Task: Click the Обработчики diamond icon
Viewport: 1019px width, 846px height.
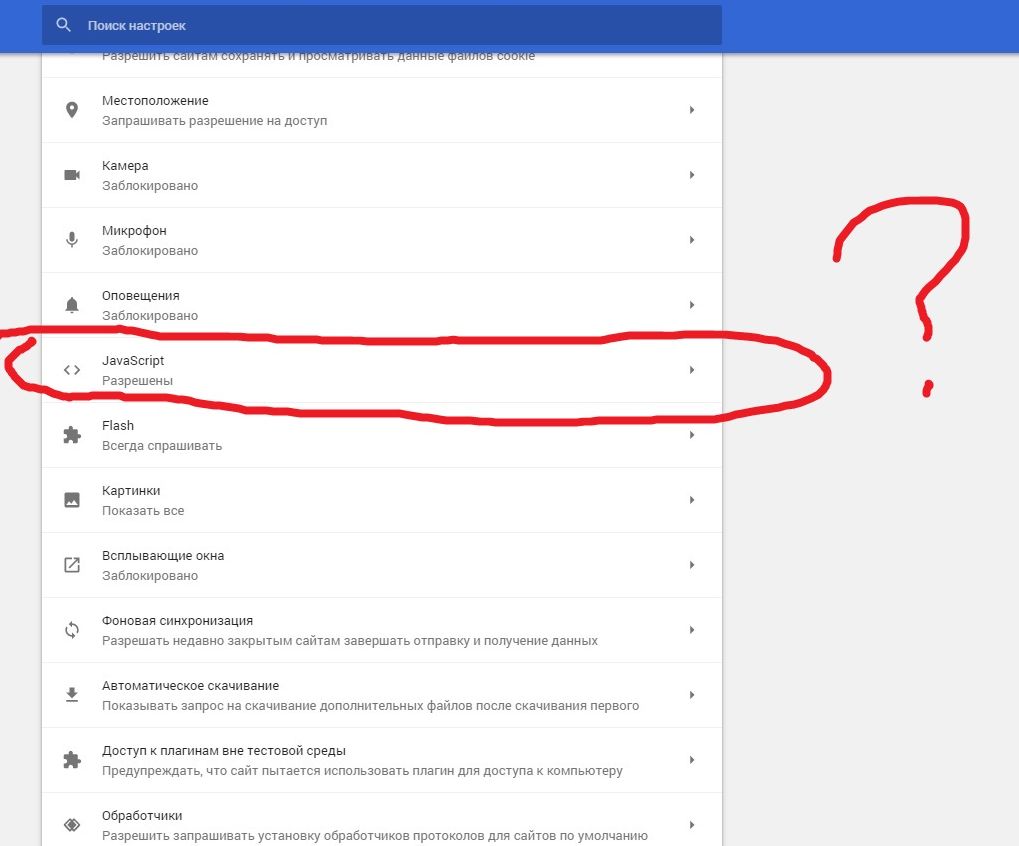Action: tap(72, 825)
